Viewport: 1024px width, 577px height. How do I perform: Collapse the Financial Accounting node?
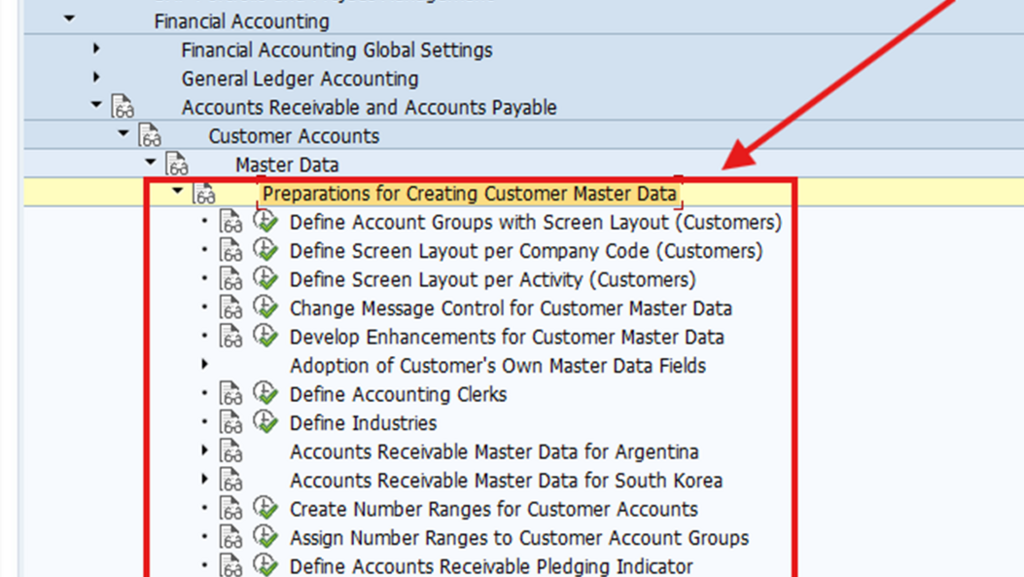point(69,20)
